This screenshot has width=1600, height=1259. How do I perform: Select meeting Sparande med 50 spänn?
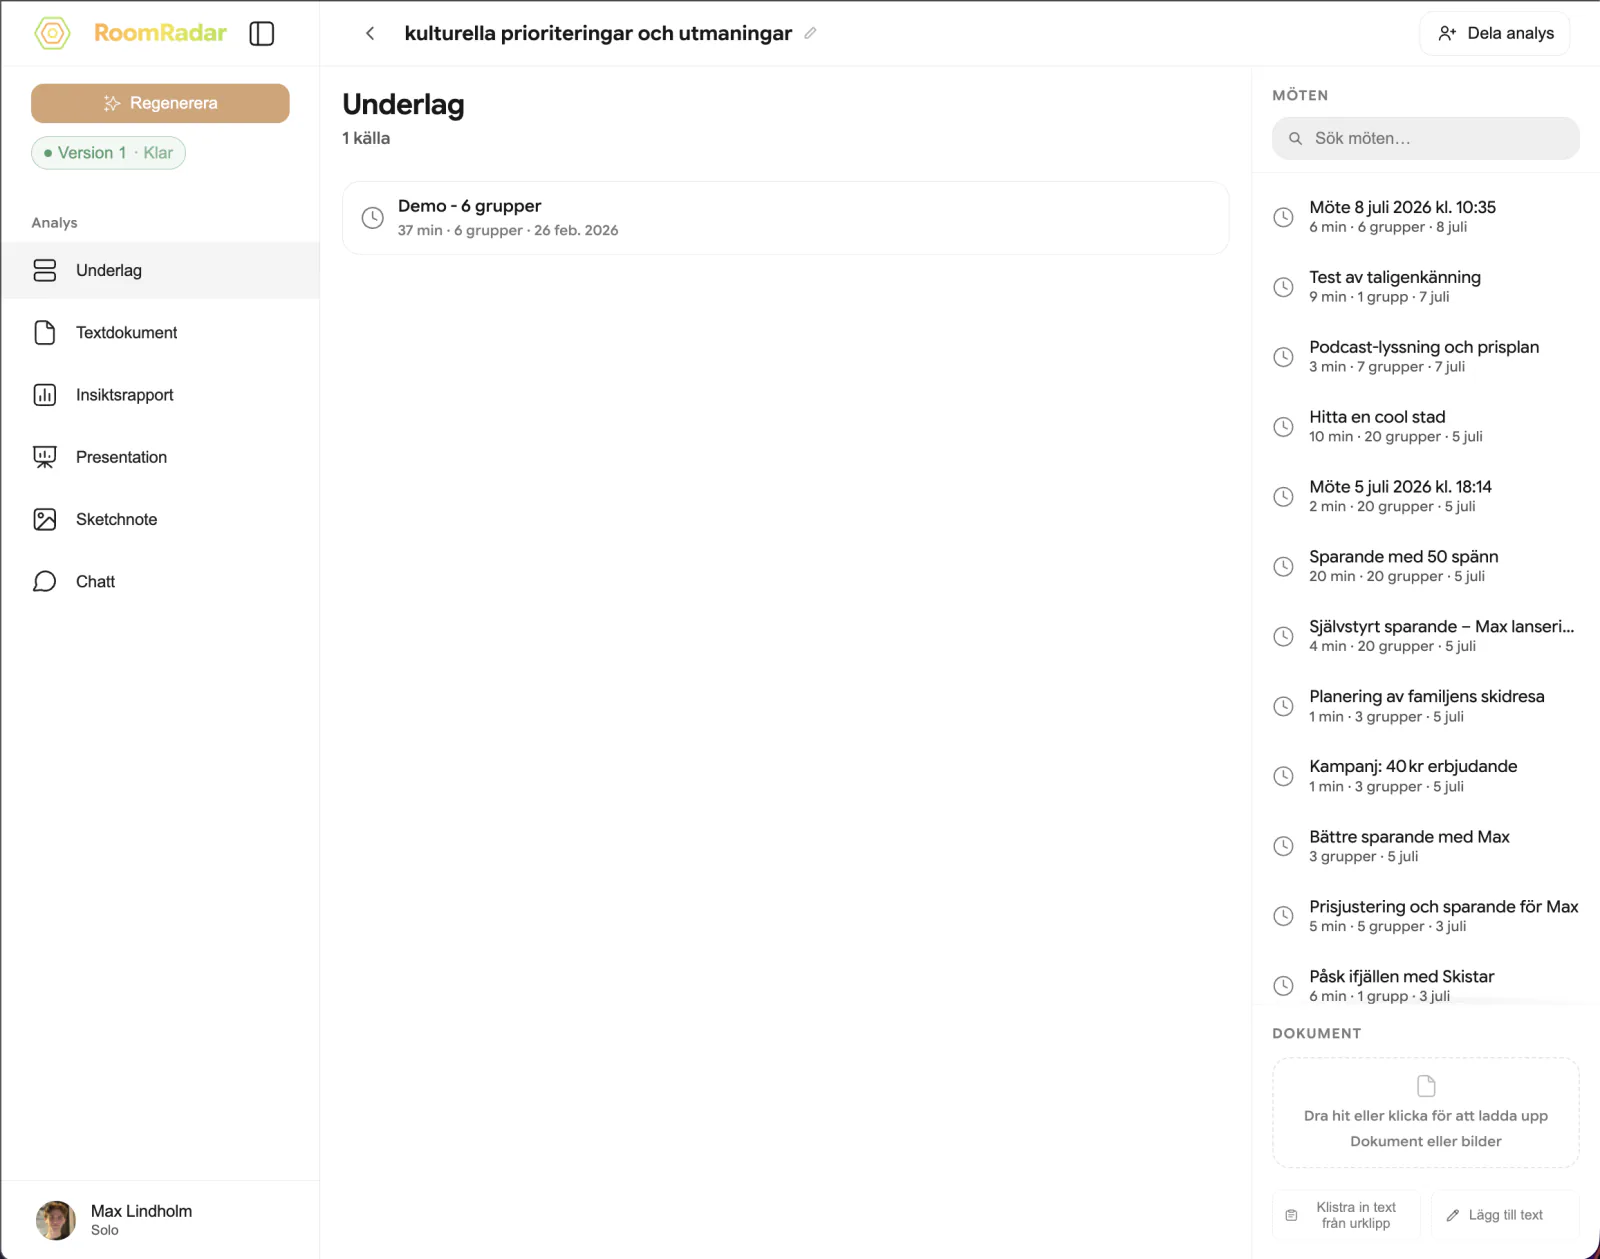[1426, 566]
